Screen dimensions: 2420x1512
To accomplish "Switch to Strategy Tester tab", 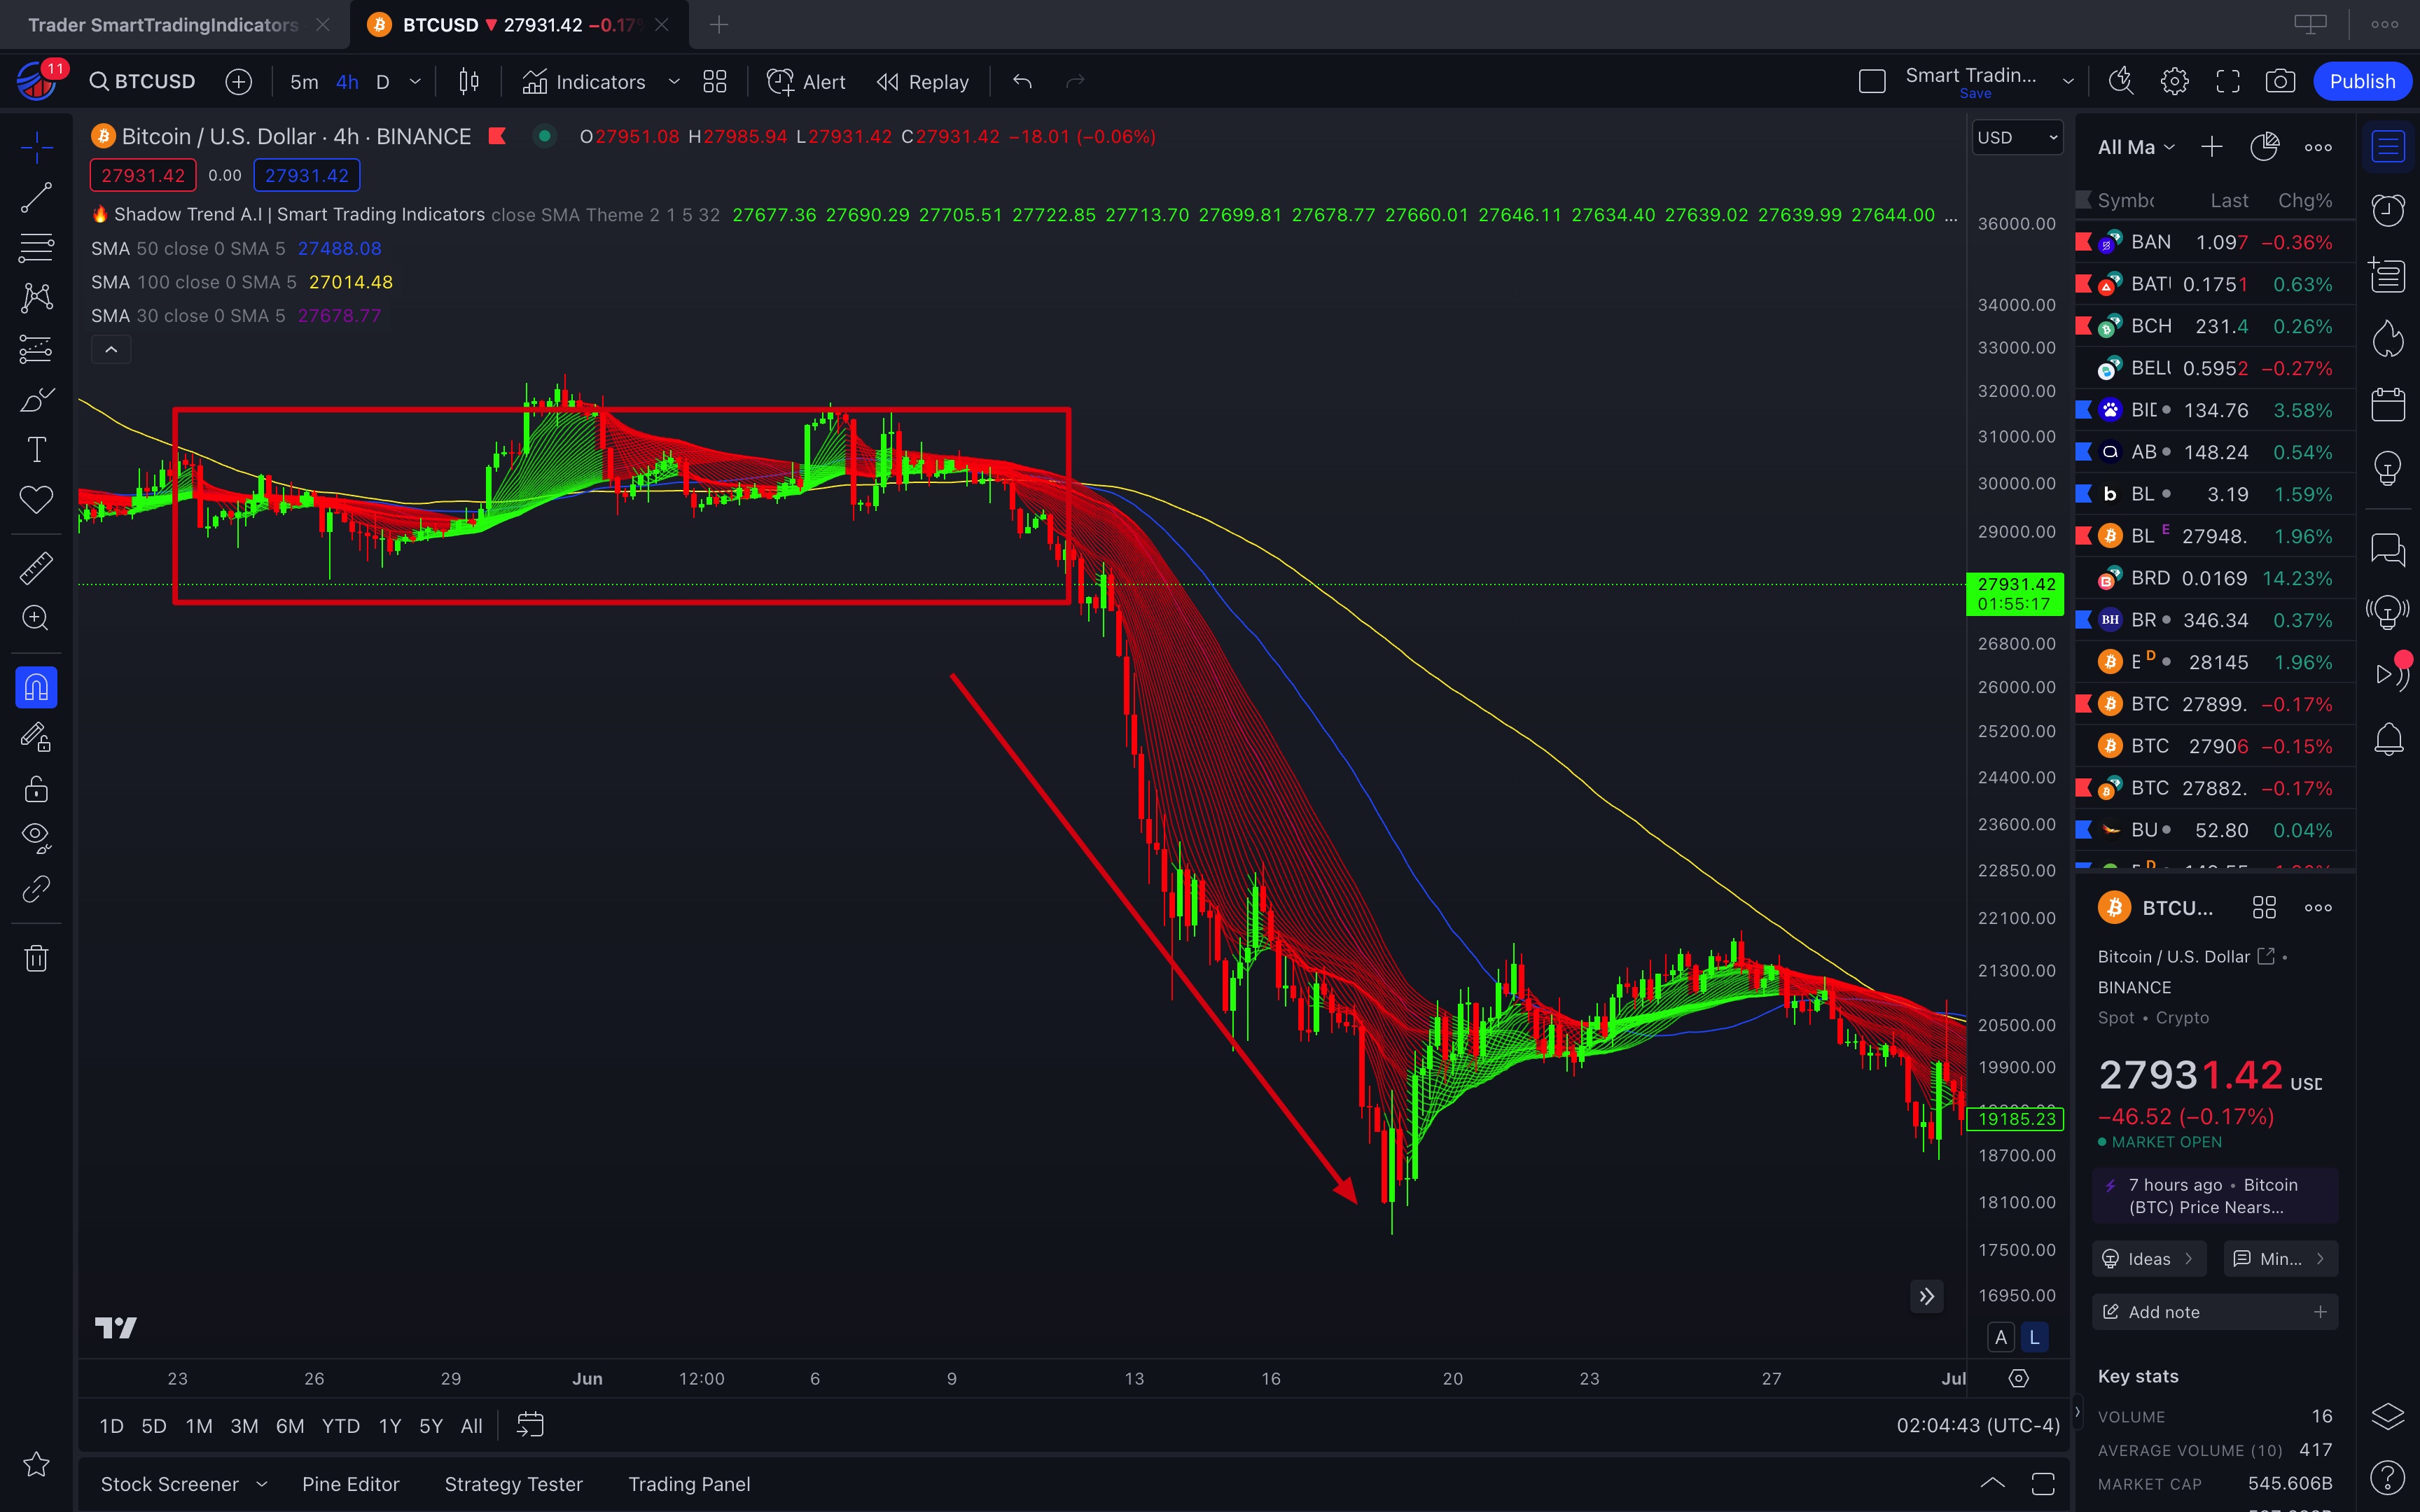I will [x=513, y=1484].
